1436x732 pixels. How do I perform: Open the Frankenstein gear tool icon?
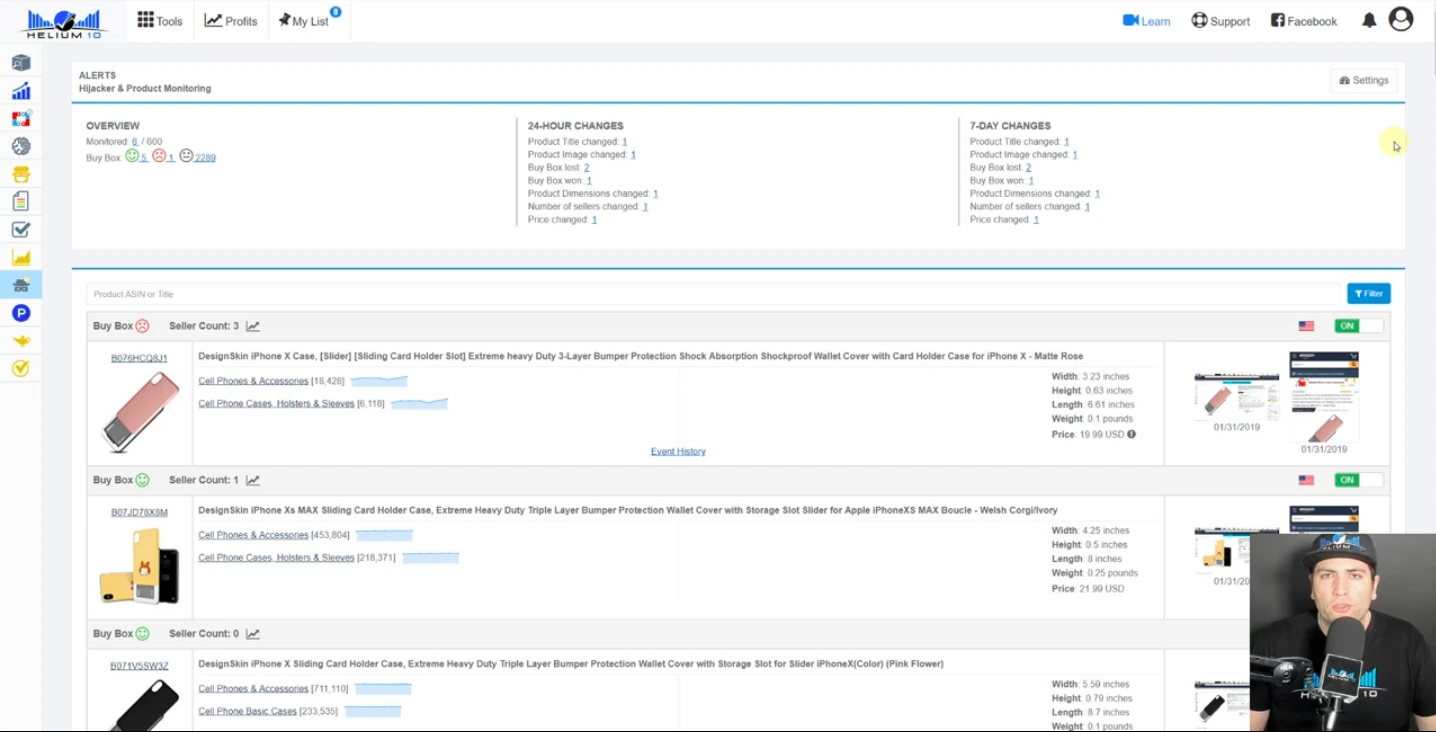tap(22, 146)
